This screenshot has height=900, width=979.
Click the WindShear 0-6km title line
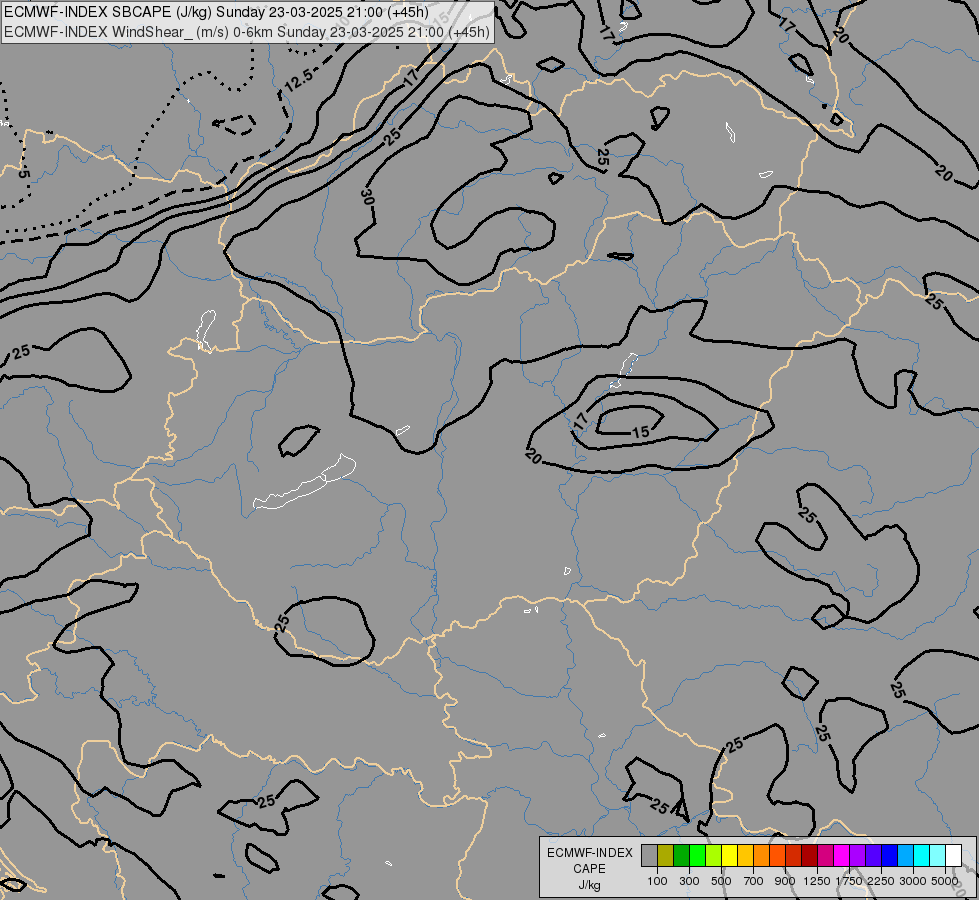[x=247, y=32]
